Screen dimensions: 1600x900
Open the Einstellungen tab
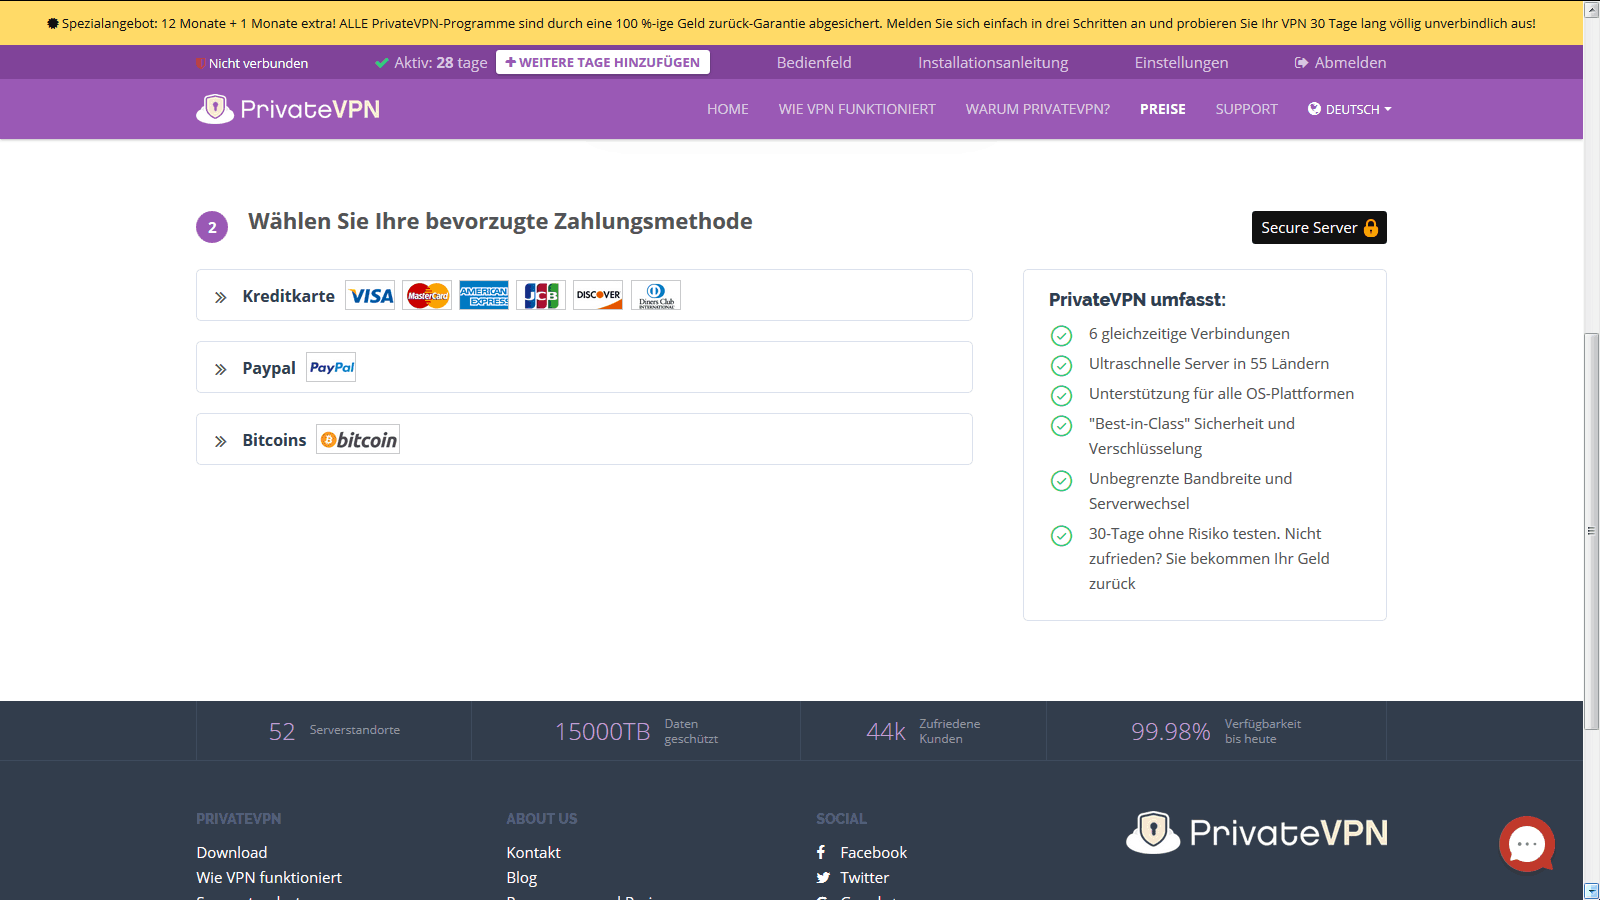(x=1181, y=62)
